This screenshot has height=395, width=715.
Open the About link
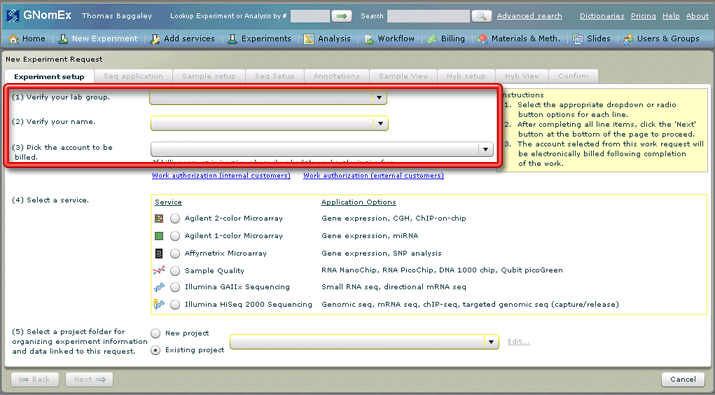tap(697, 16)
